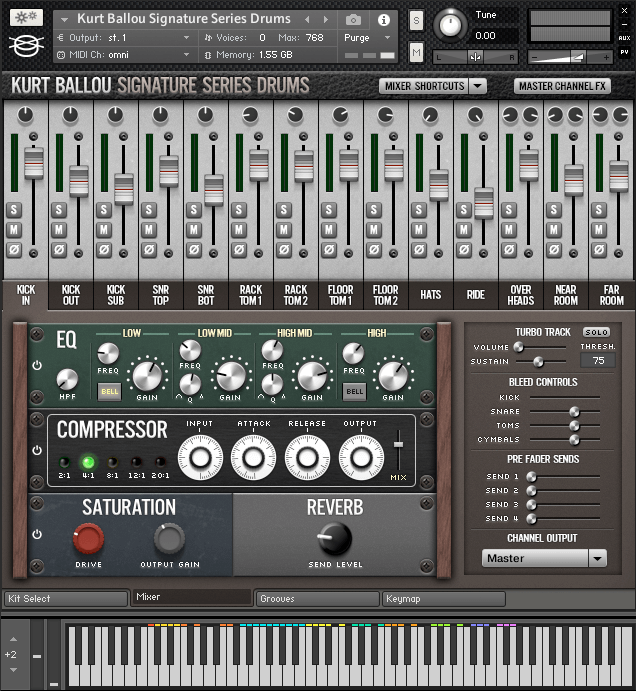Enable the Turbo Track SOLO button
Image resolution: width=636 pixels, height=691 pixels.
tap(596, 332)
